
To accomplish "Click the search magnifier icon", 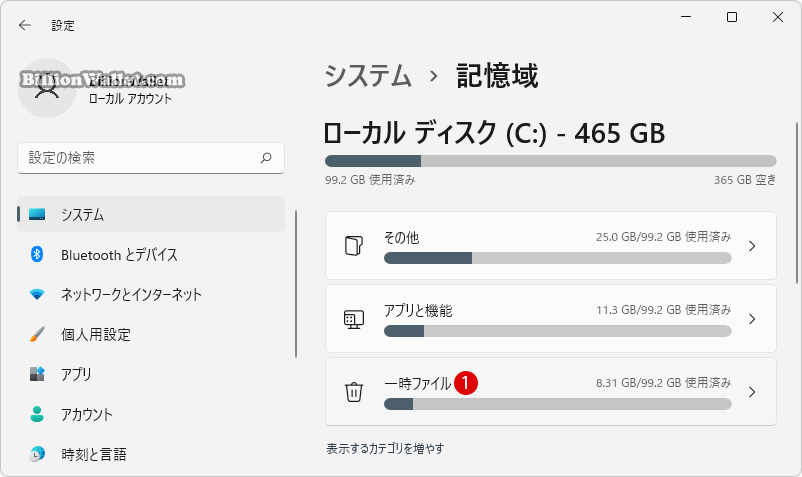I will (266, 158).
